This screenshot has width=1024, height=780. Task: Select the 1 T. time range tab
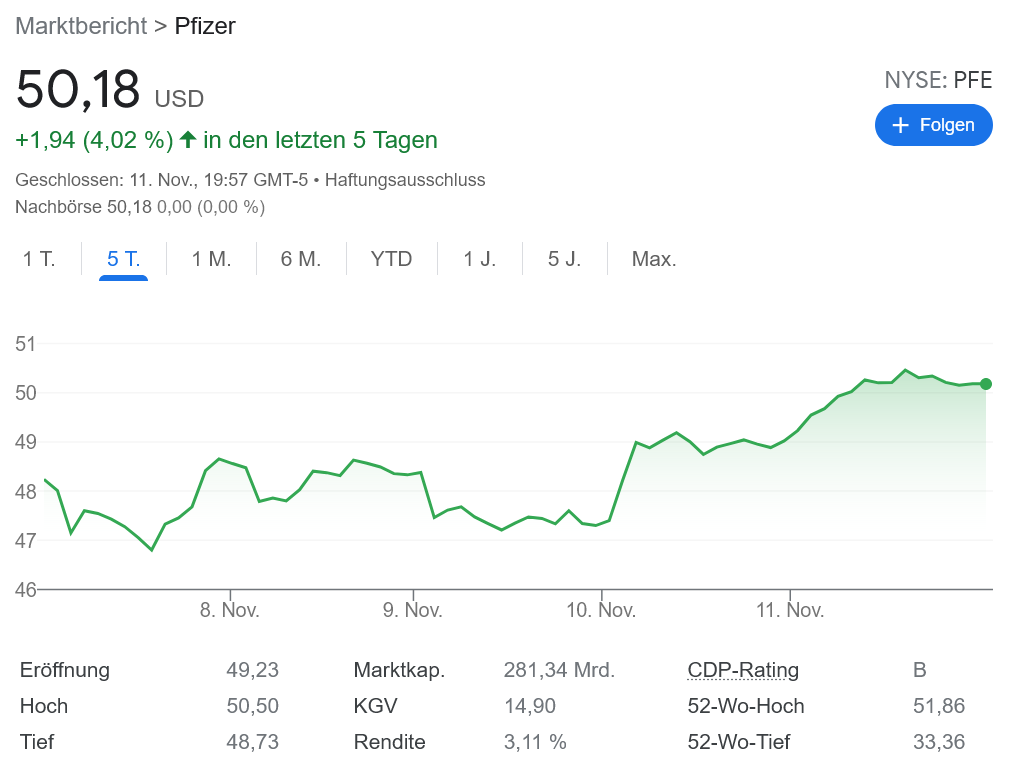click(40, 260)
